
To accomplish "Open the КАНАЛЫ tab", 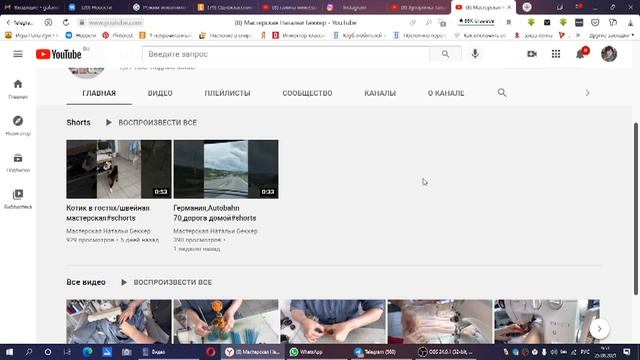I will [380, 93].
